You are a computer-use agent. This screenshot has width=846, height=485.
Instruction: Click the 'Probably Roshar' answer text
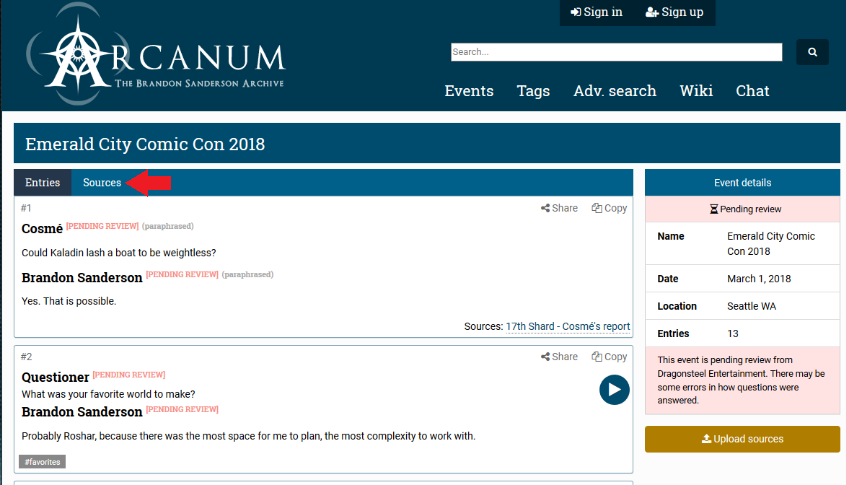coord(248,436)
